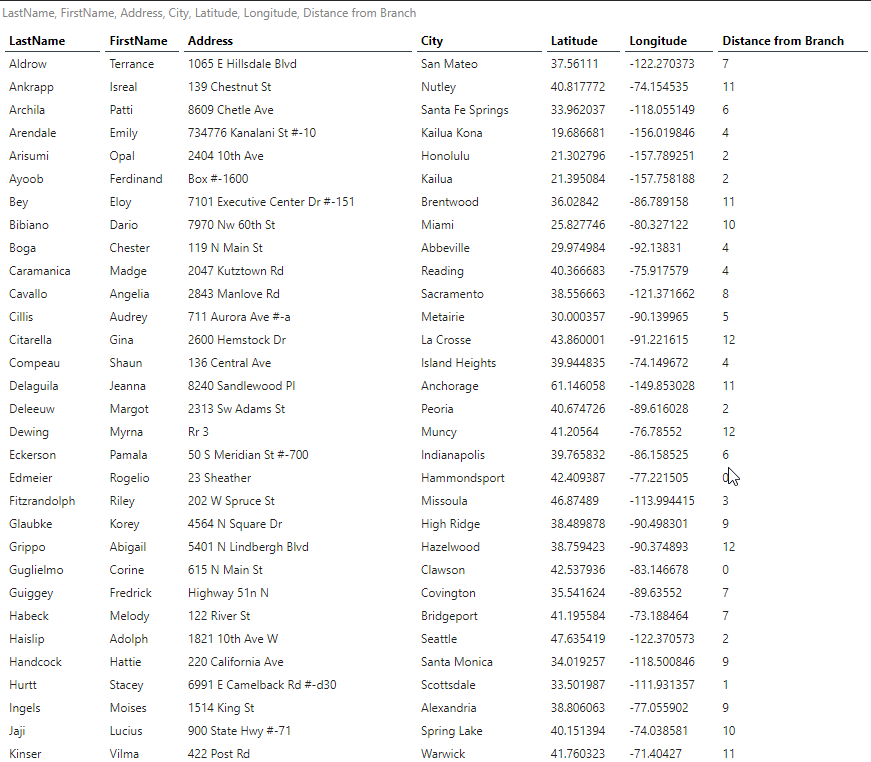The width and height of the screenshot is (871, 762).
Task: Select the Longitude column header
Action: tap(658, 41)
